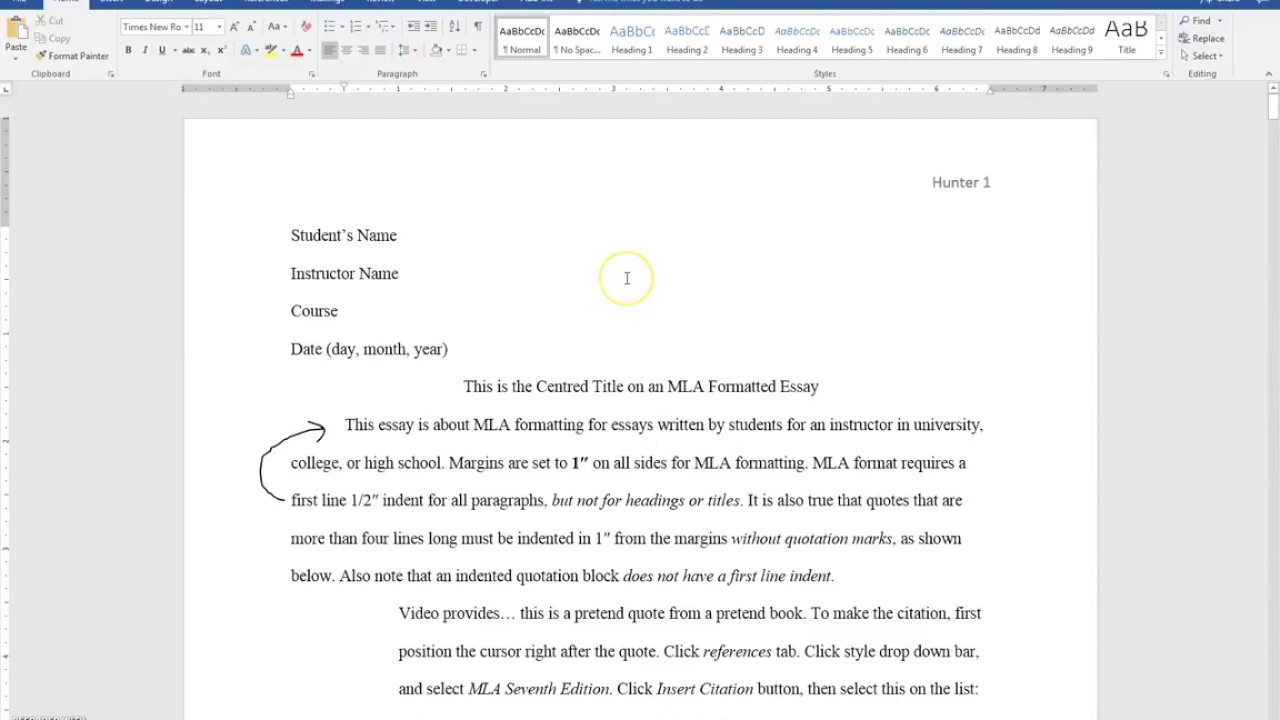Open Line and Paragraph Spacing icon

coord(403,50)
